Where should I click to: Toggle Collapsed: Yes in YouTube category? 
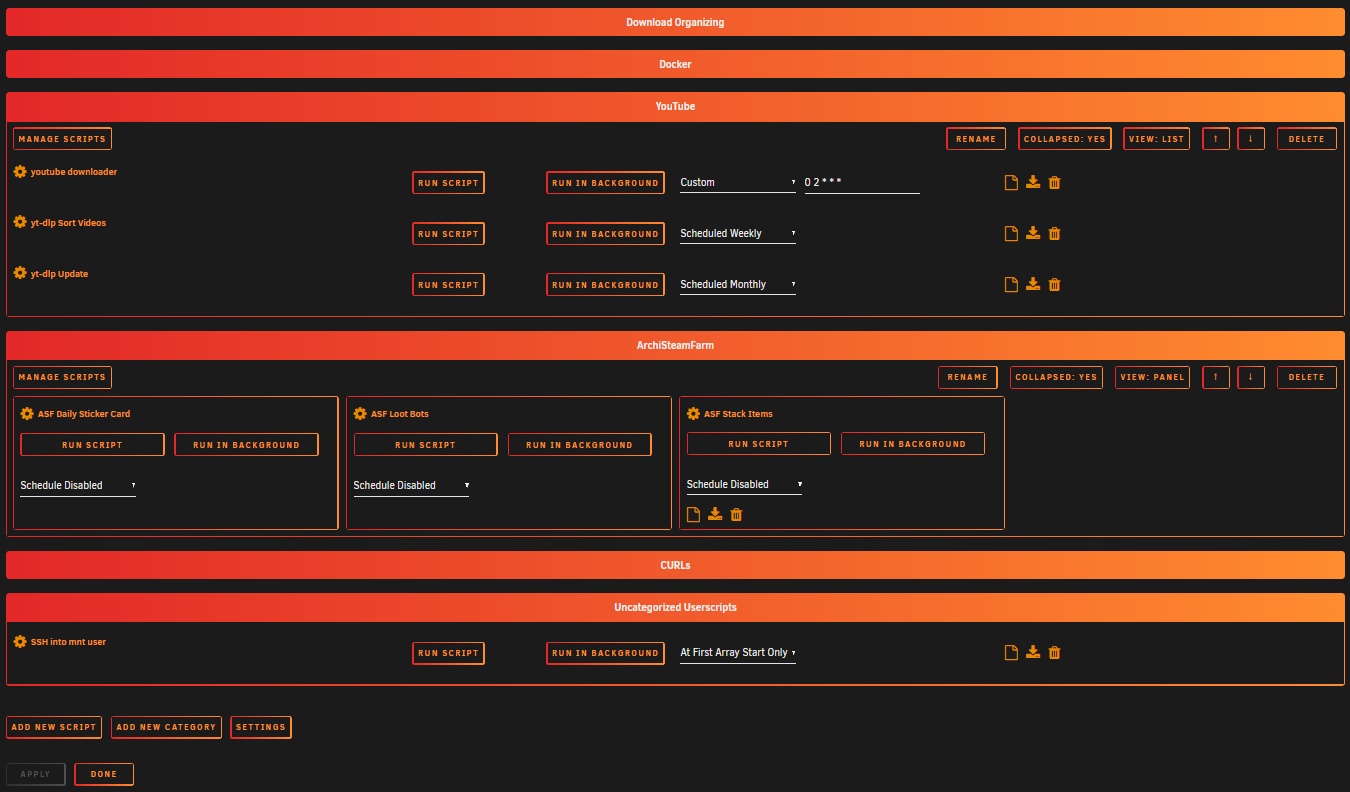coord(1065,139)
